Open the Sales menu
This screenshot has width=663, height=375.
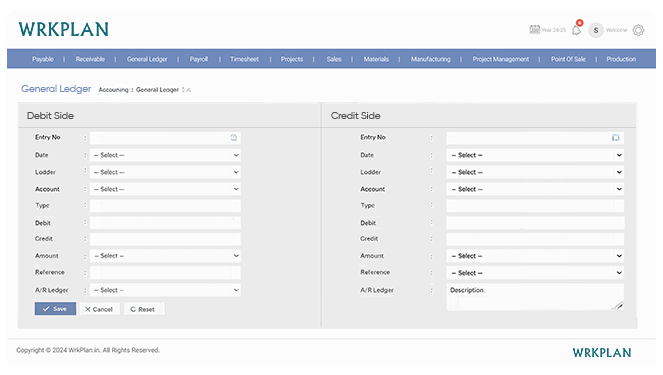pos(334,59)
